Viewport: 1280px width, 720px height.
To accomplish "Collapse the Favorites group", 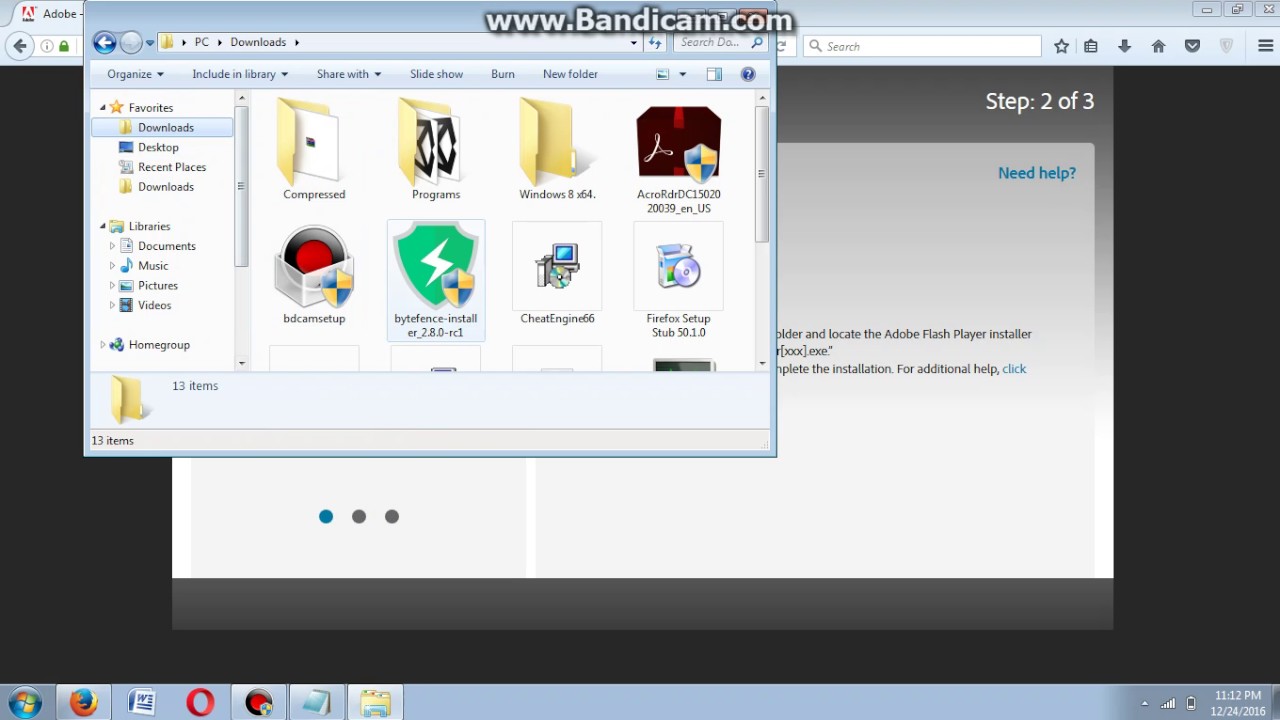I will point(102,107).
